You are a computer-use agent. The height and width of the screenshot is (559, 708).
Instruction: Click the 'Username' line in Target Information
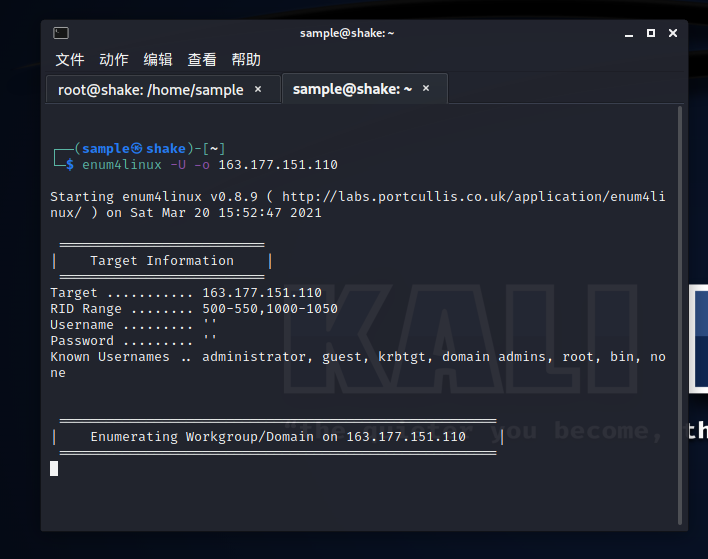click(x=134, y=325)
